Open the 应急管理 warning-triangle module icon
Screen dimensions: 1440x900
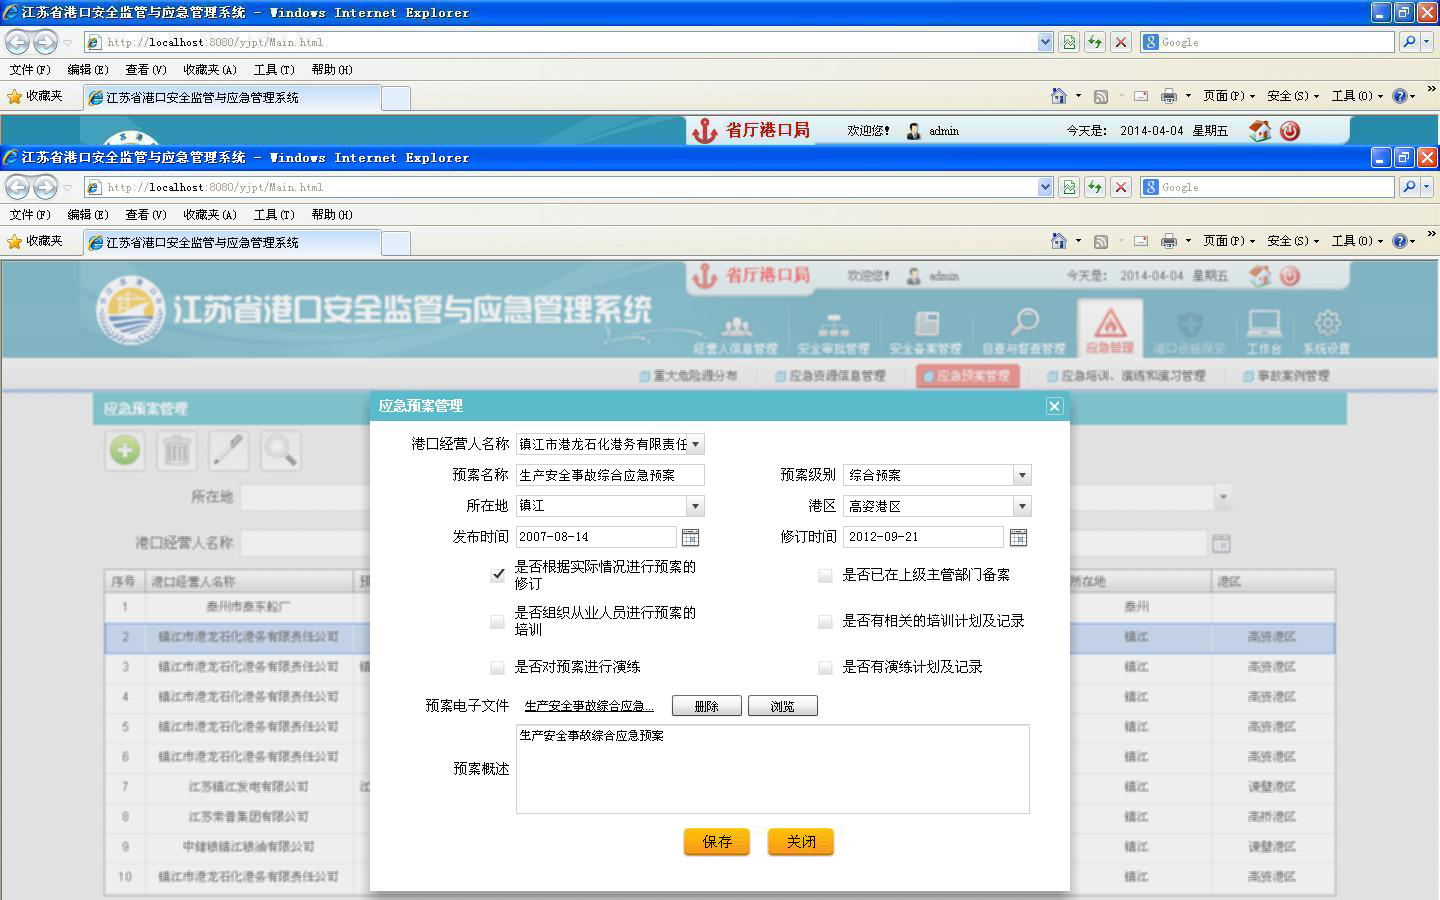[x=1109, y=329]
